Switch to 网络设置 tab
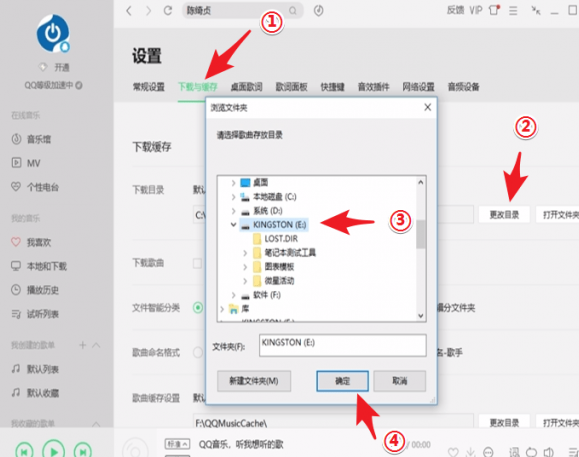This screenshot has width=579, height=457. click(x=418, y=87)
